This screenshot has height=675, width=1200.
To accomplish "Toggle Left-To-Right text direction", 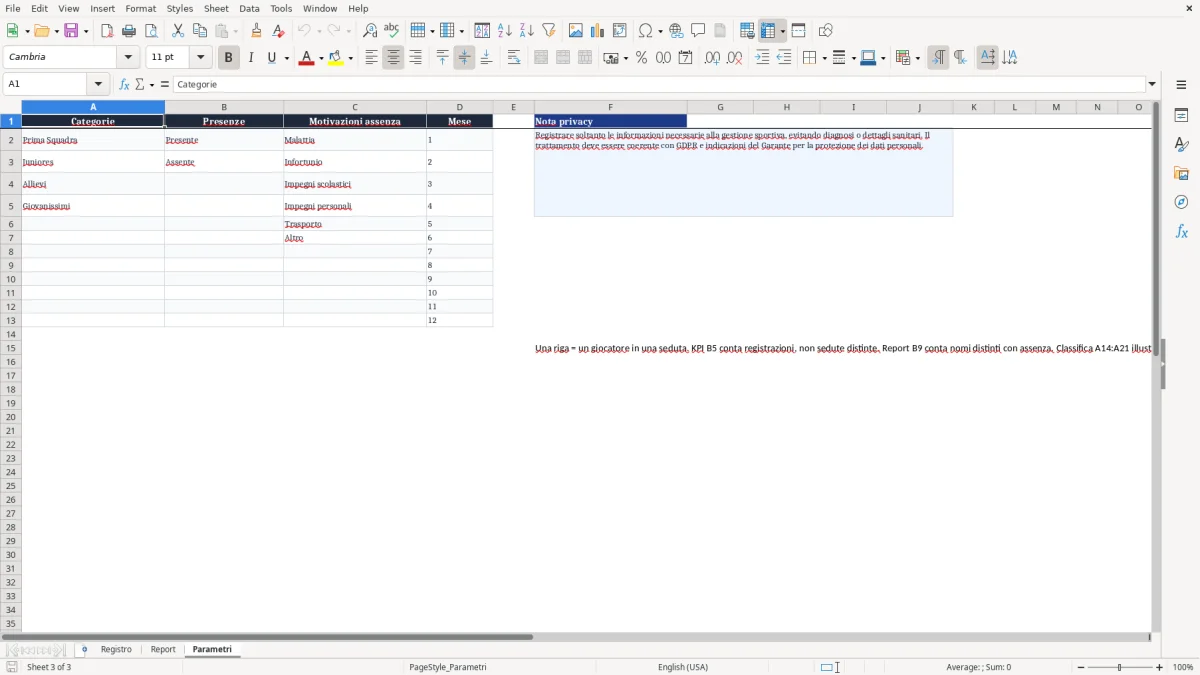I will coord(938,58).
